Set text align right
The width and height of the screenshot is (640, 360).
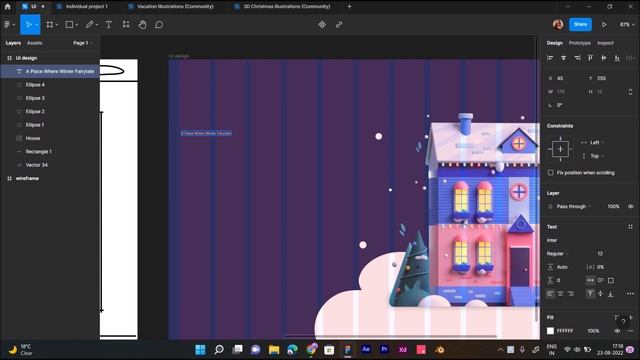571,293
